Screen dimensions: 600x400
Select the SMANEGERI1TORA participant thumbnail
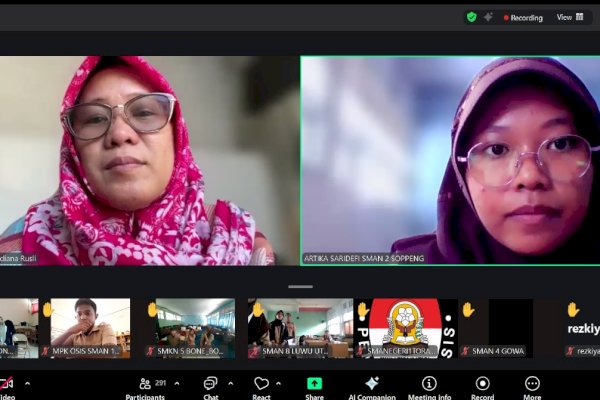406,328
